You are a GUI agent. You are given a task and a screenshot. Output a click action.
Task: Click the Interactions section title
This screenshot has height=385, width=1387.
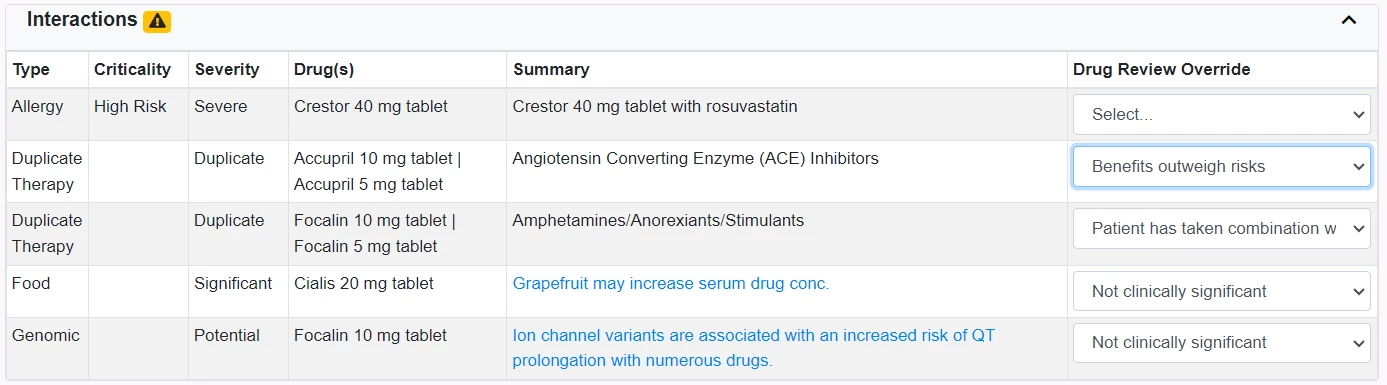coord(82,19)
